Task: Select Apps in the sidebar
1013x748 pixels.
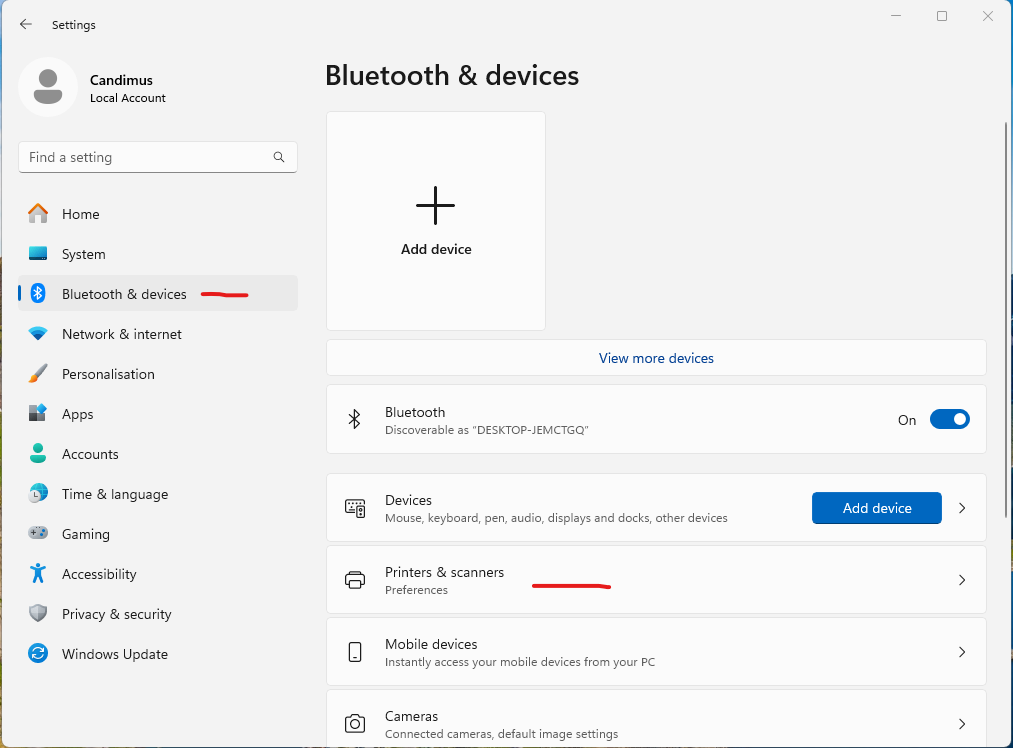Action: 158,414
